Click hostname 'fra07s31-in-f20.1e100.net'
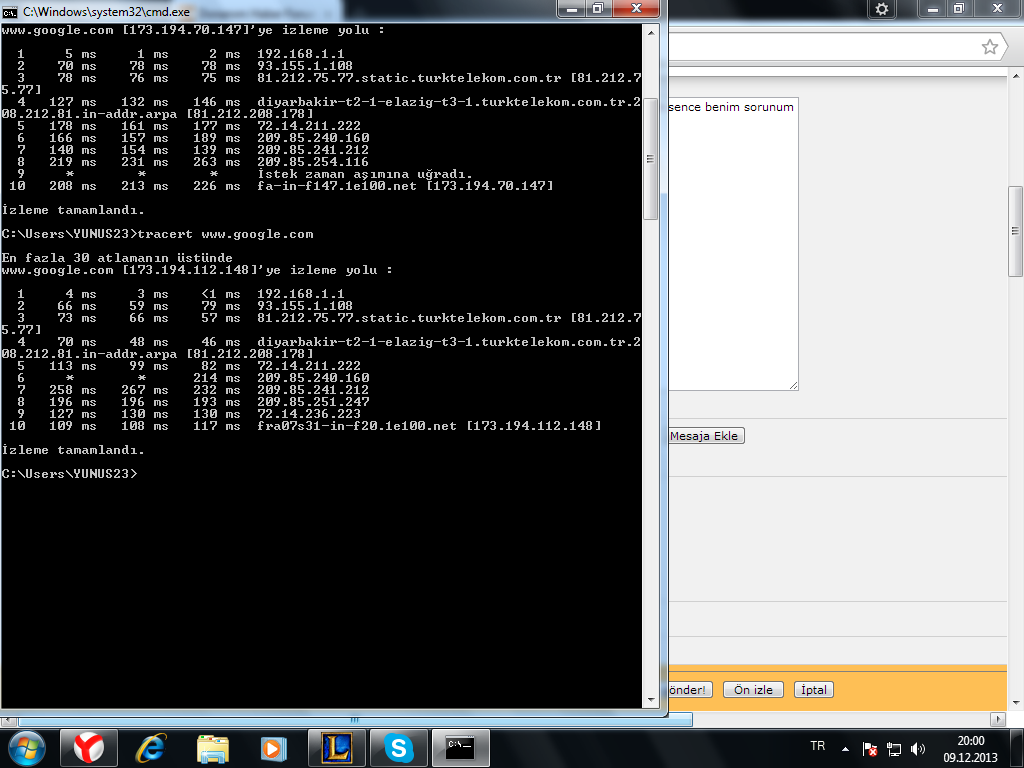1024x768 pixels. [357, 426]
